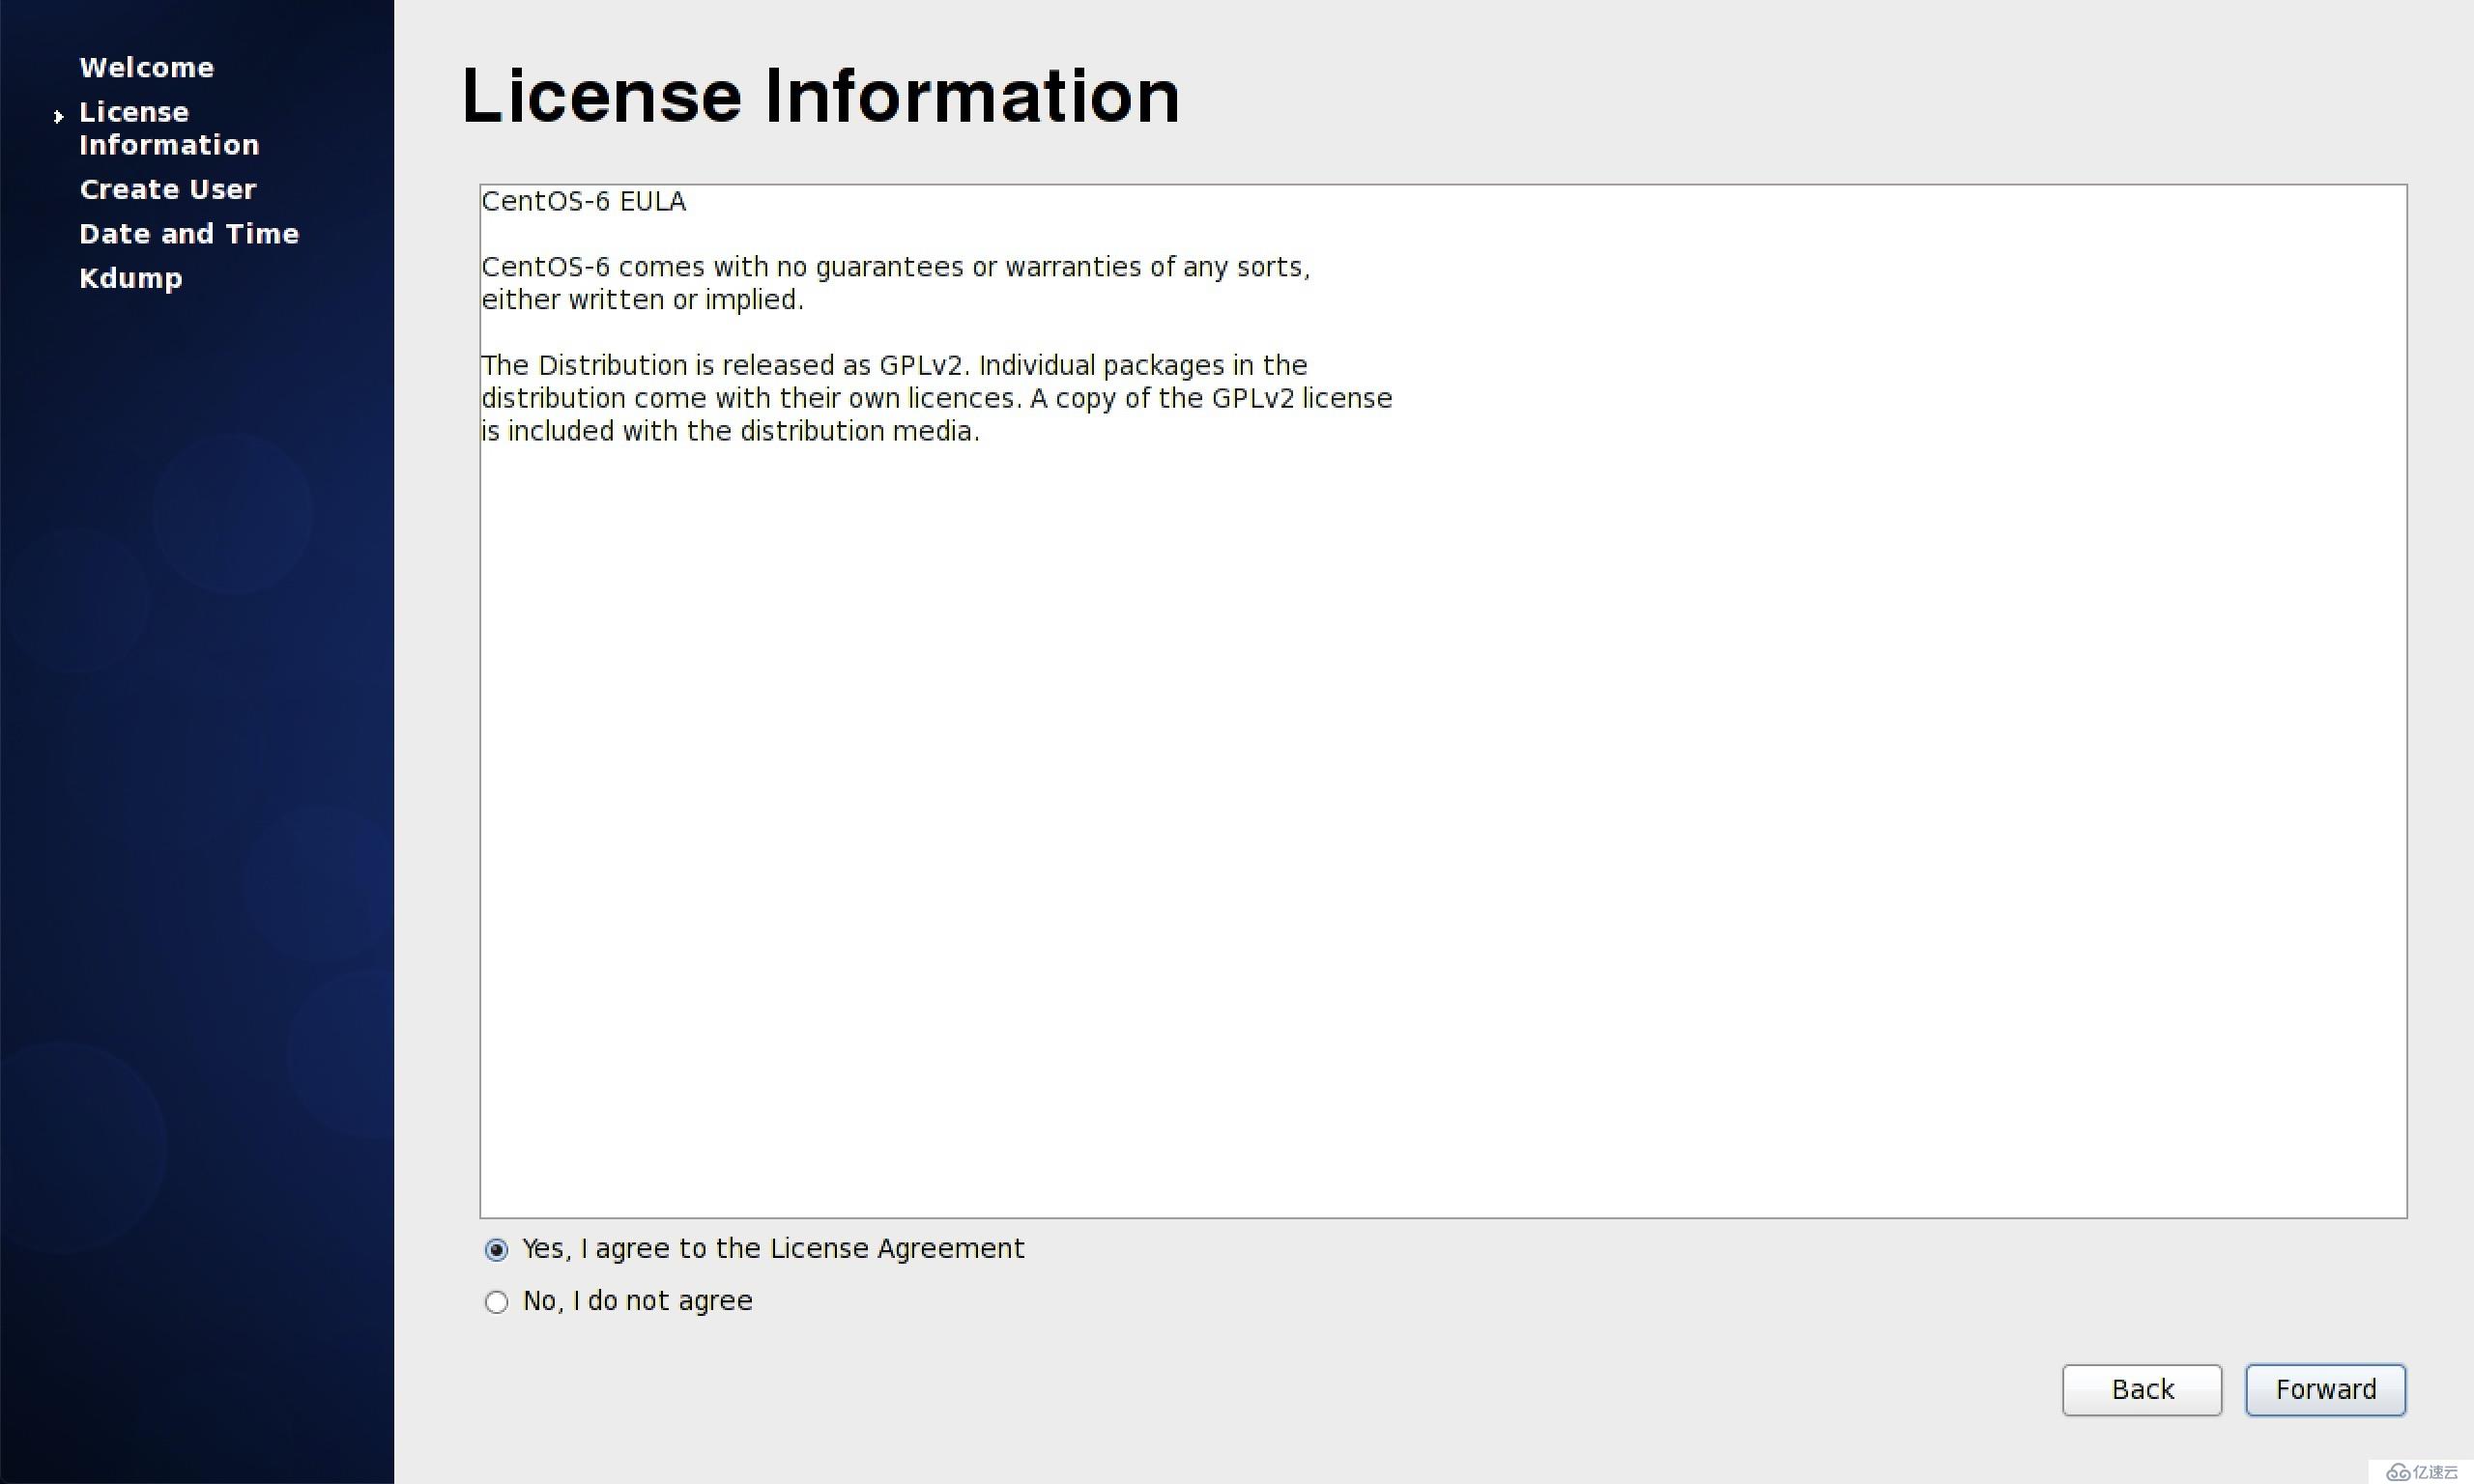
Task: Toggle the license agreement acceptance option
Action: coord(497,1300)
